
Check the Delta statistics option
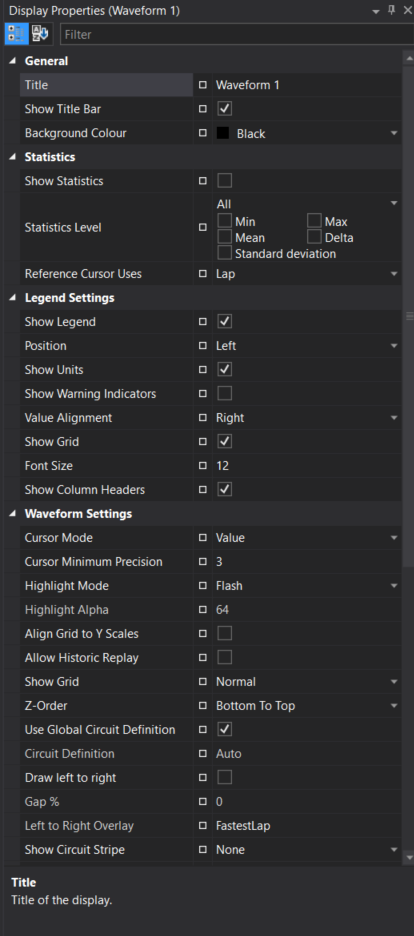pos(314,237)
